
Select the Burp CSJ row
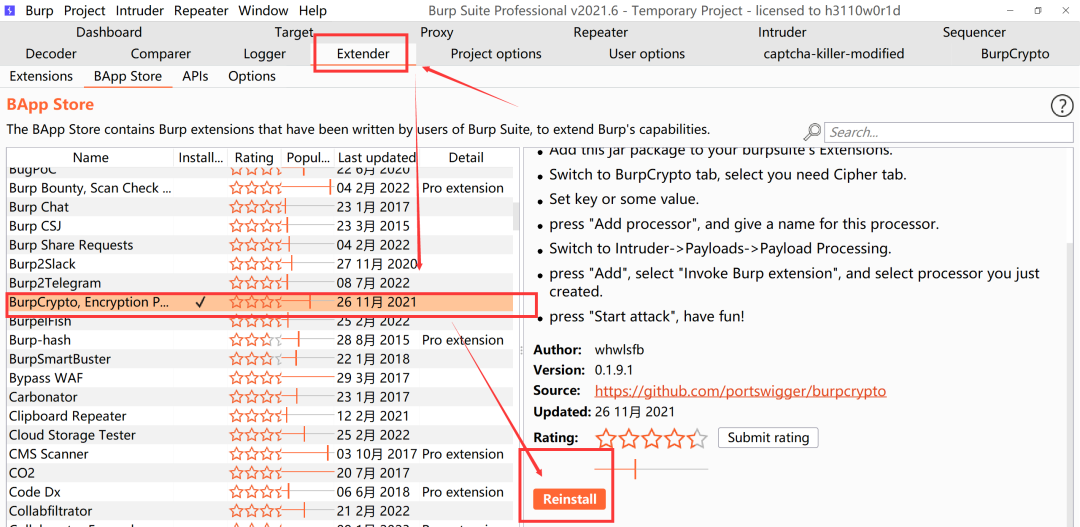click(x=260, y=227)
